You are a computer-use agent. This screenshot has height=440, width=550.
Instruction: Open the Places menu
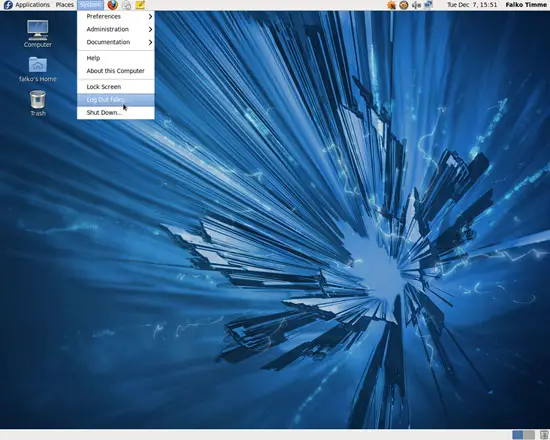pos(65,5)
